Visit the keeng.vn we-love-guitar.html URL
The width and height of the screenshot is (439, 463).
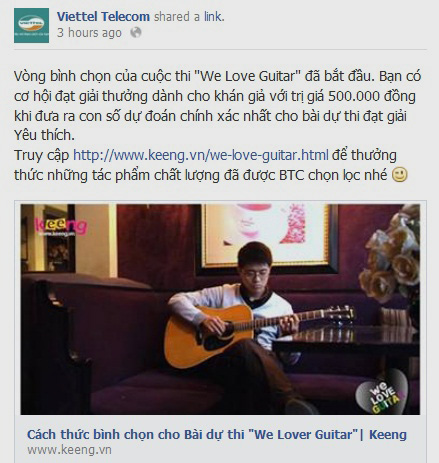(201, 155)
